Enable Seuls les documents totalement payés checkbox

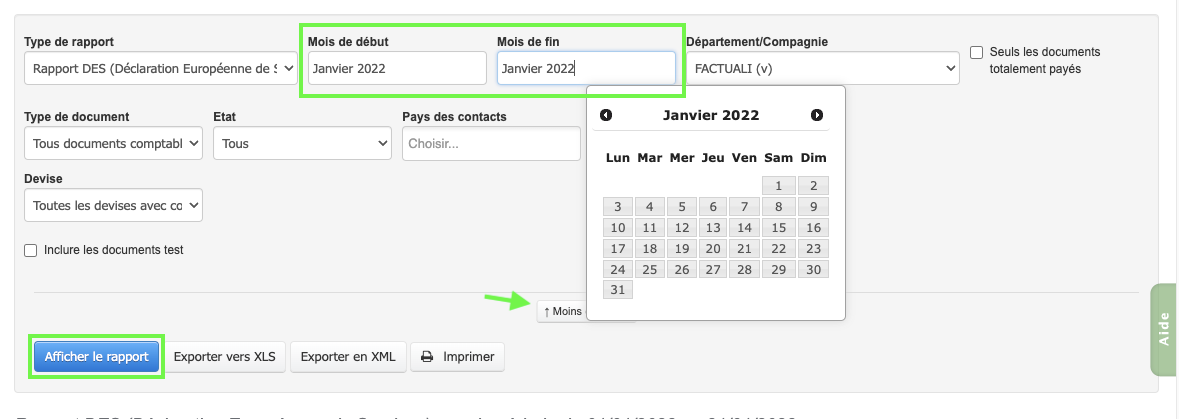coord(977,52)
